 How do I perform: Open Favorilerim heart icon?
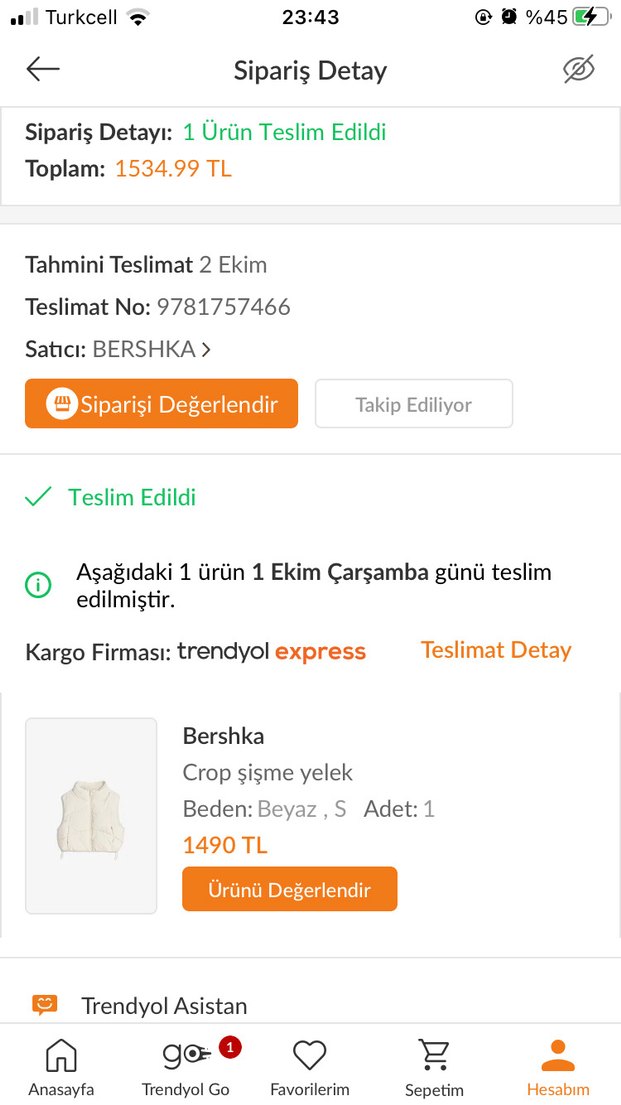click(309, 1055)
